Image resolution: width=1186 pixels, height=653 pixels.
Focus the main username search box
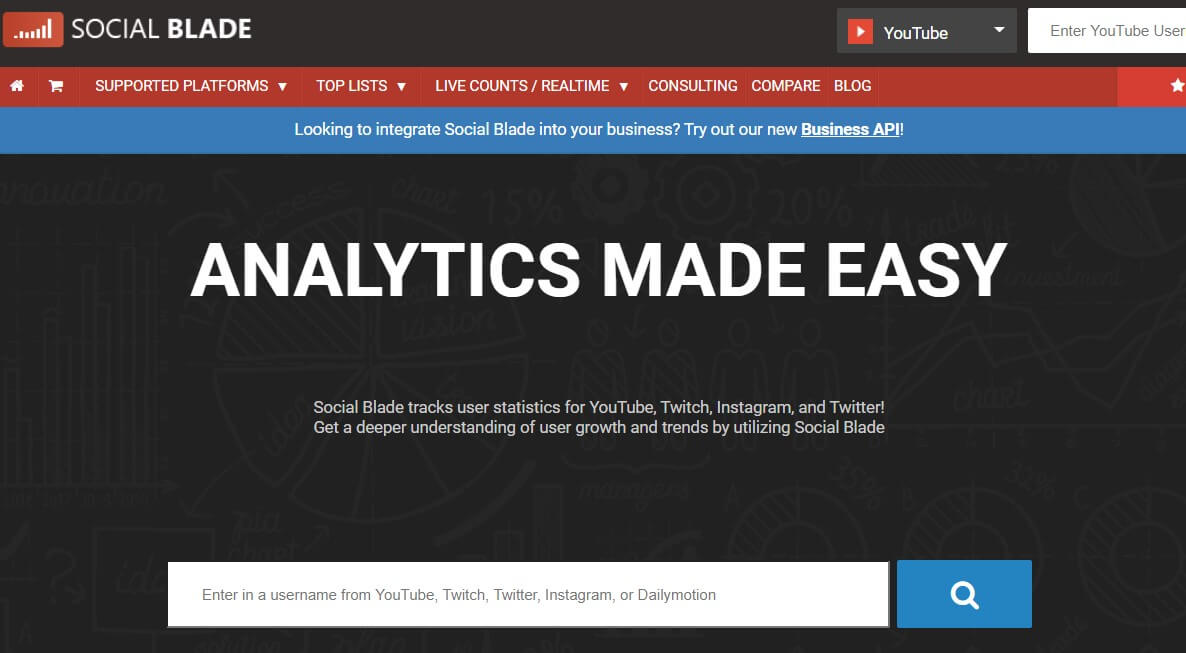tap(528, 595)
